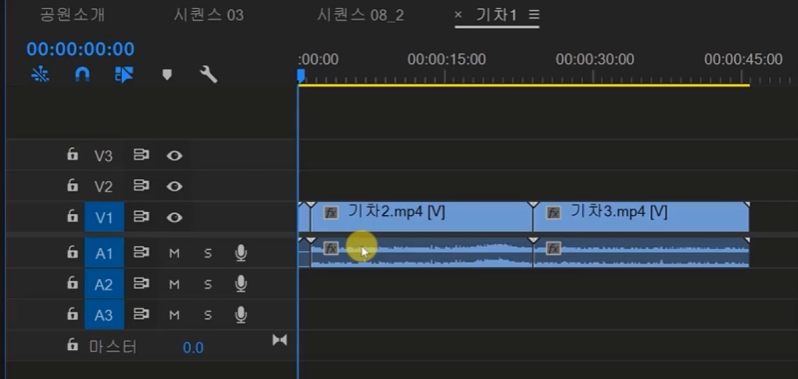This screenshot has height=379, width=798.
Task: Click the playhead timecode 00:00:00:00
Action: [x=80, y=49]
